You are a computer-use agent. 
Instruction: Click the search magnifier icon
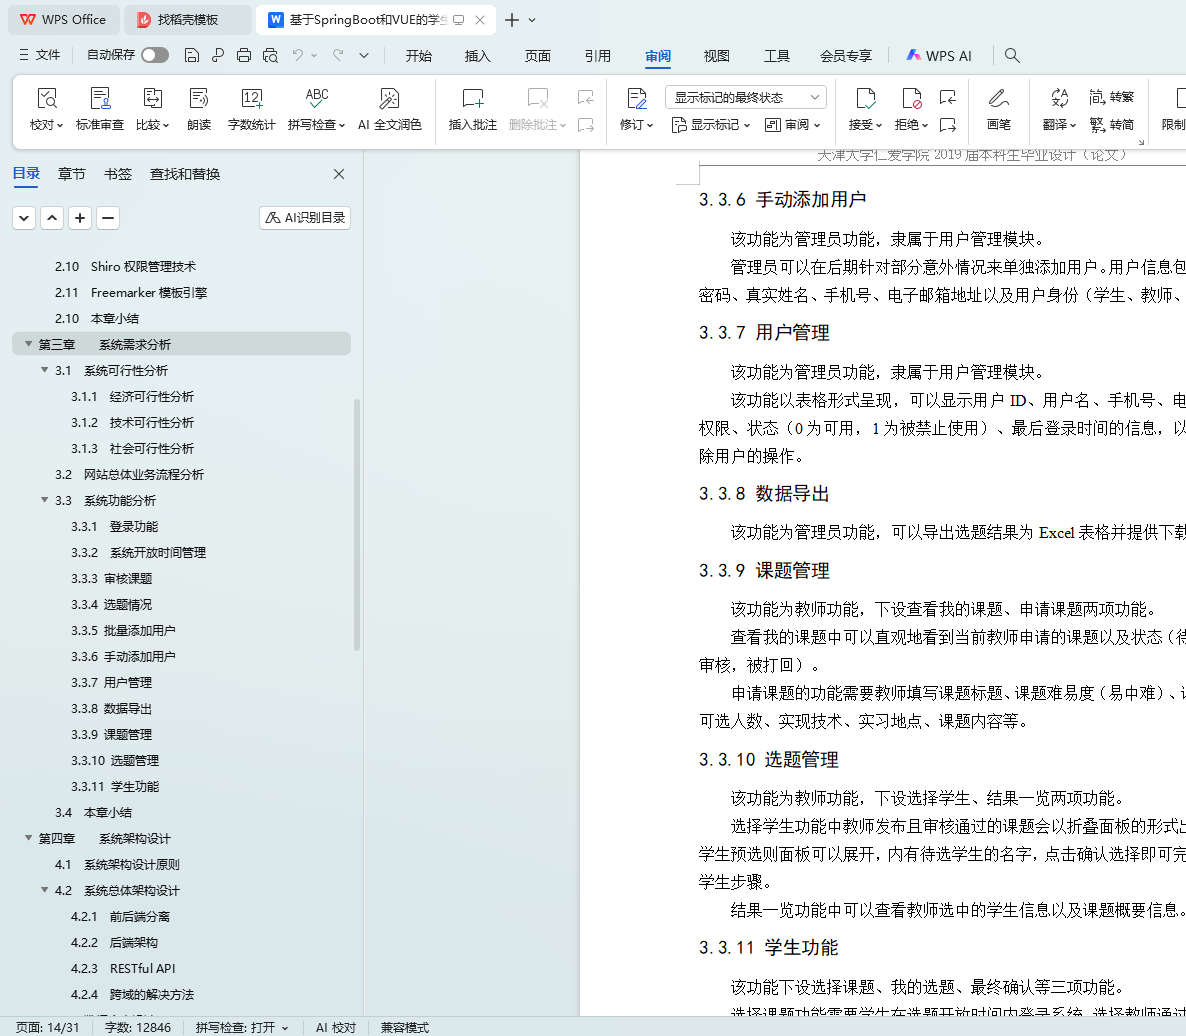(x=1012, y=56)
